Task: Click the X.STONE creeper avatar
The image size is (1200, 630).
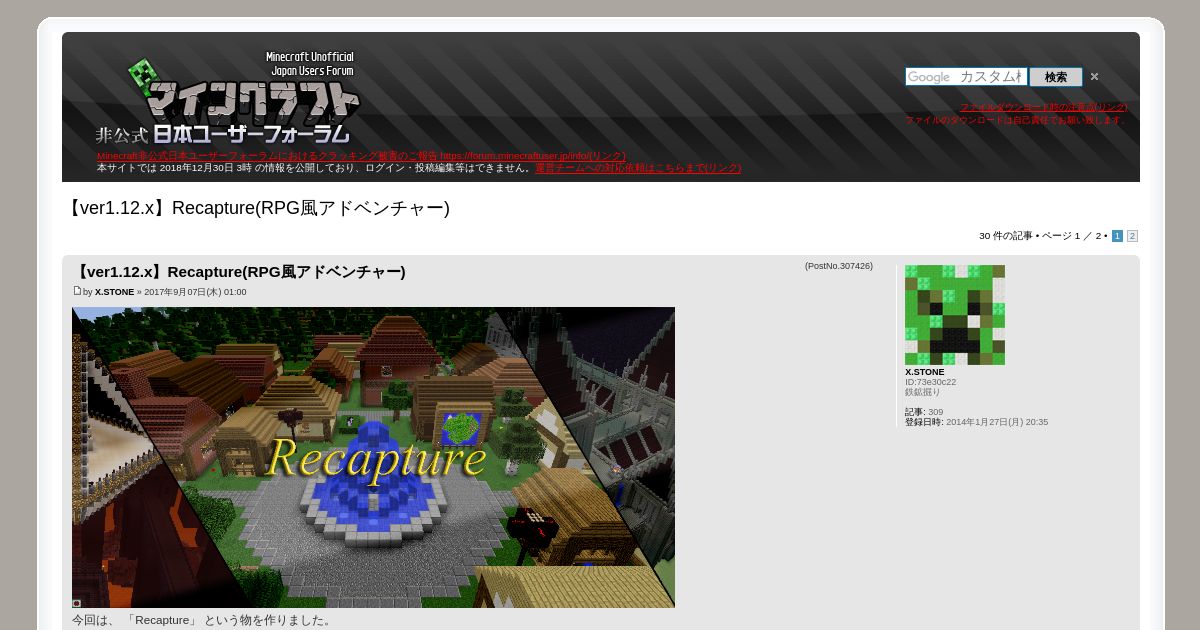Action: 955,315
